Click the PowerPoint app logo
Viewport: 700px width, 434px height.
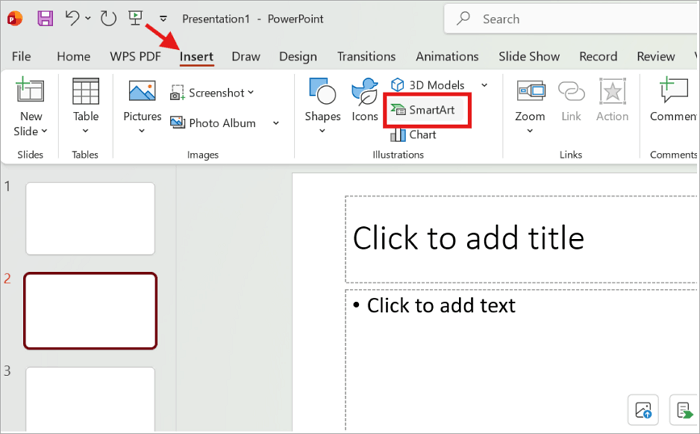click(x=15, y=18)
